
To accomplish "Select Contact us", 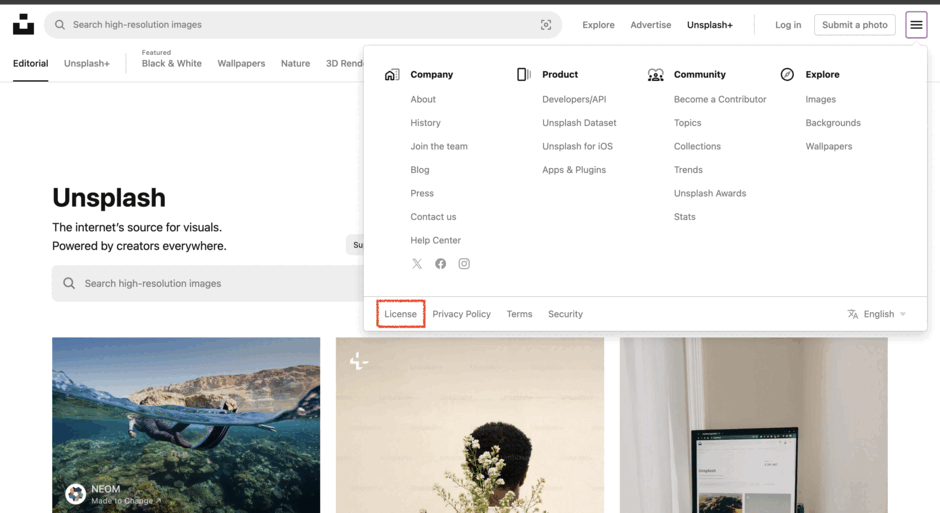I will tap(433, 217).
